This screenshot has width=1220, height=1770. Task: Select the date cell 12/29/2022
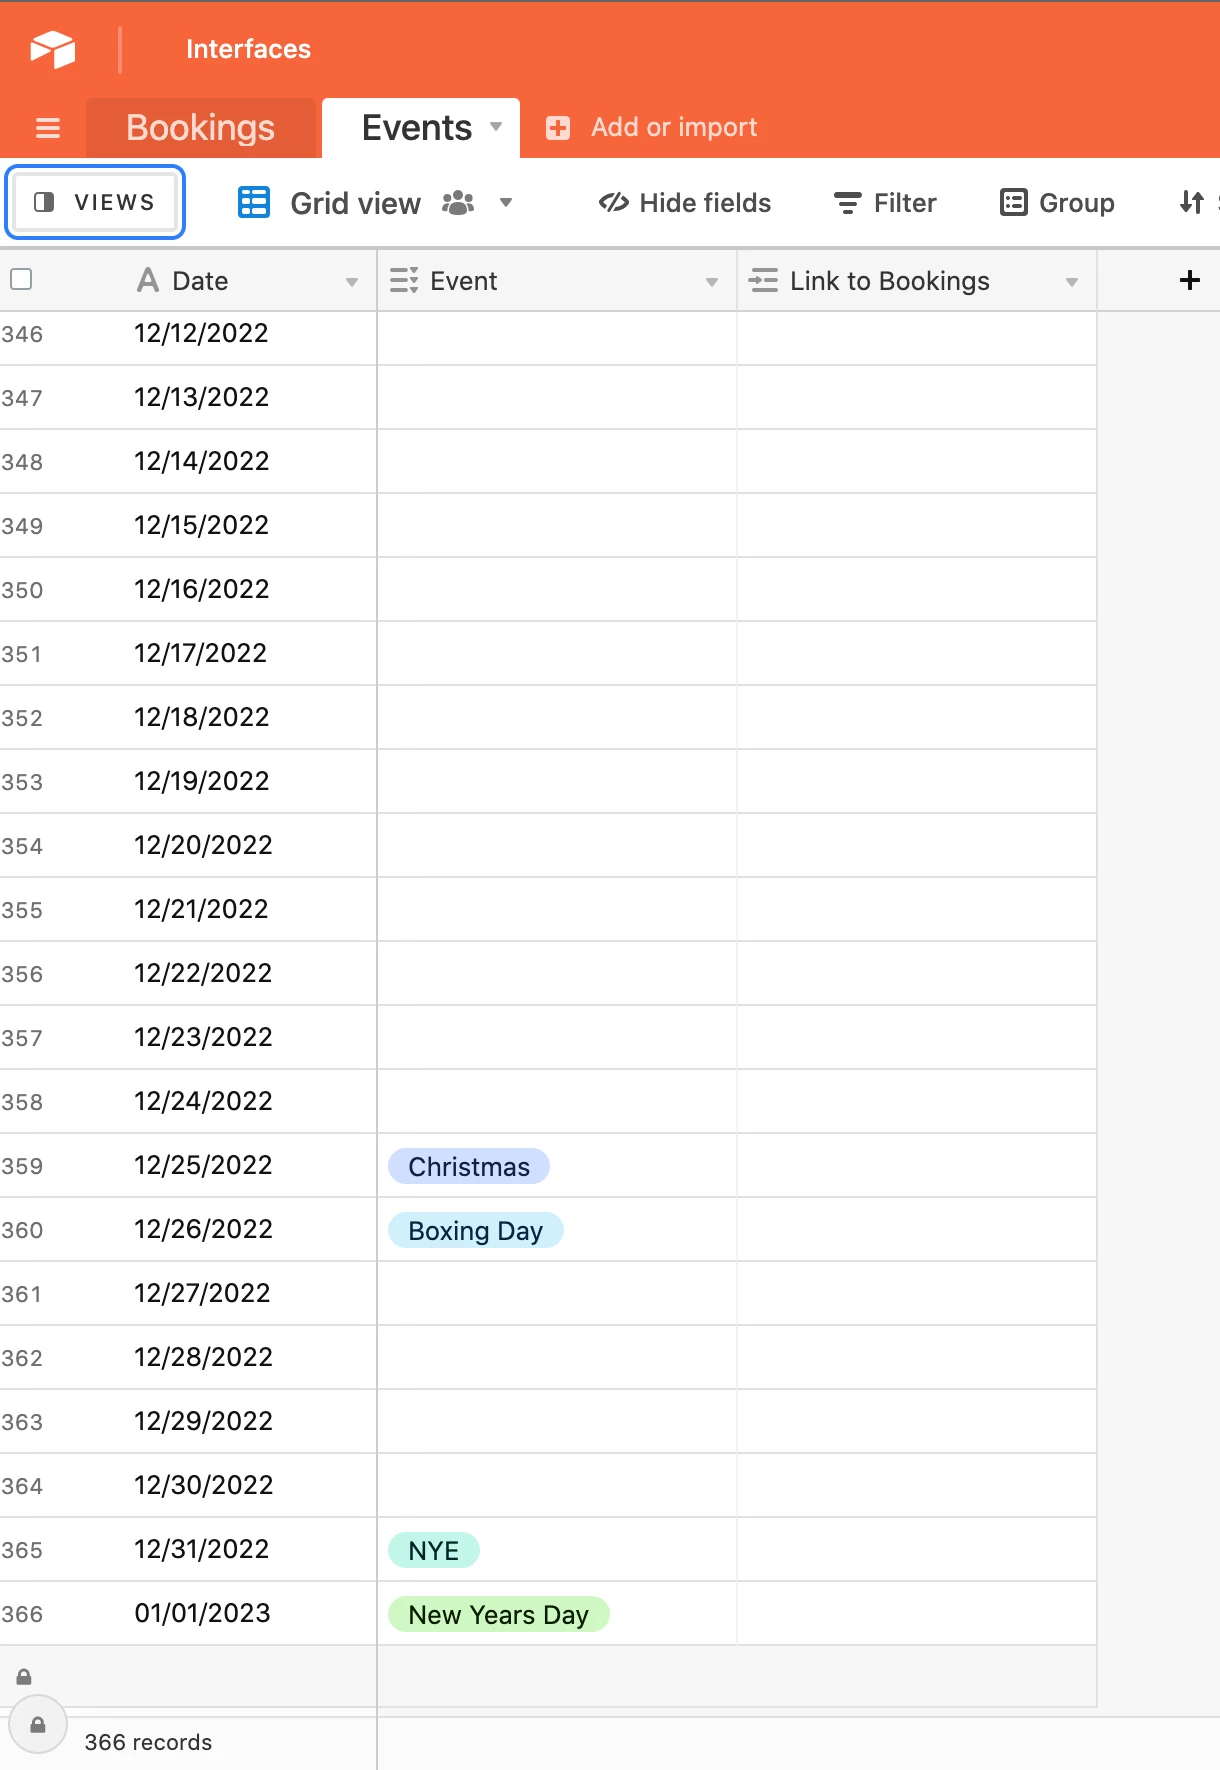203,1421
